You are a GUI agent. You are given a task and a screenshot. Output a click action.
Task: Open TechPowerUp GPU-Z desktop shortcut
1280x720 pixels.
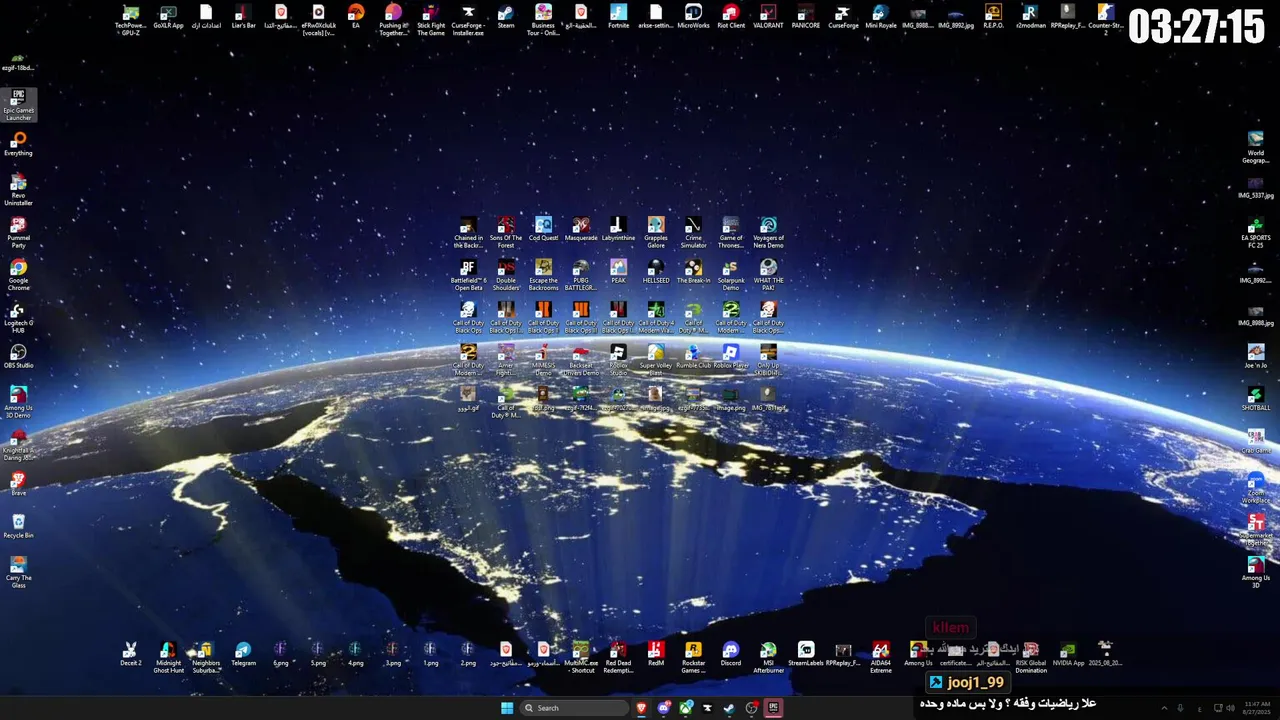(131, 19)
